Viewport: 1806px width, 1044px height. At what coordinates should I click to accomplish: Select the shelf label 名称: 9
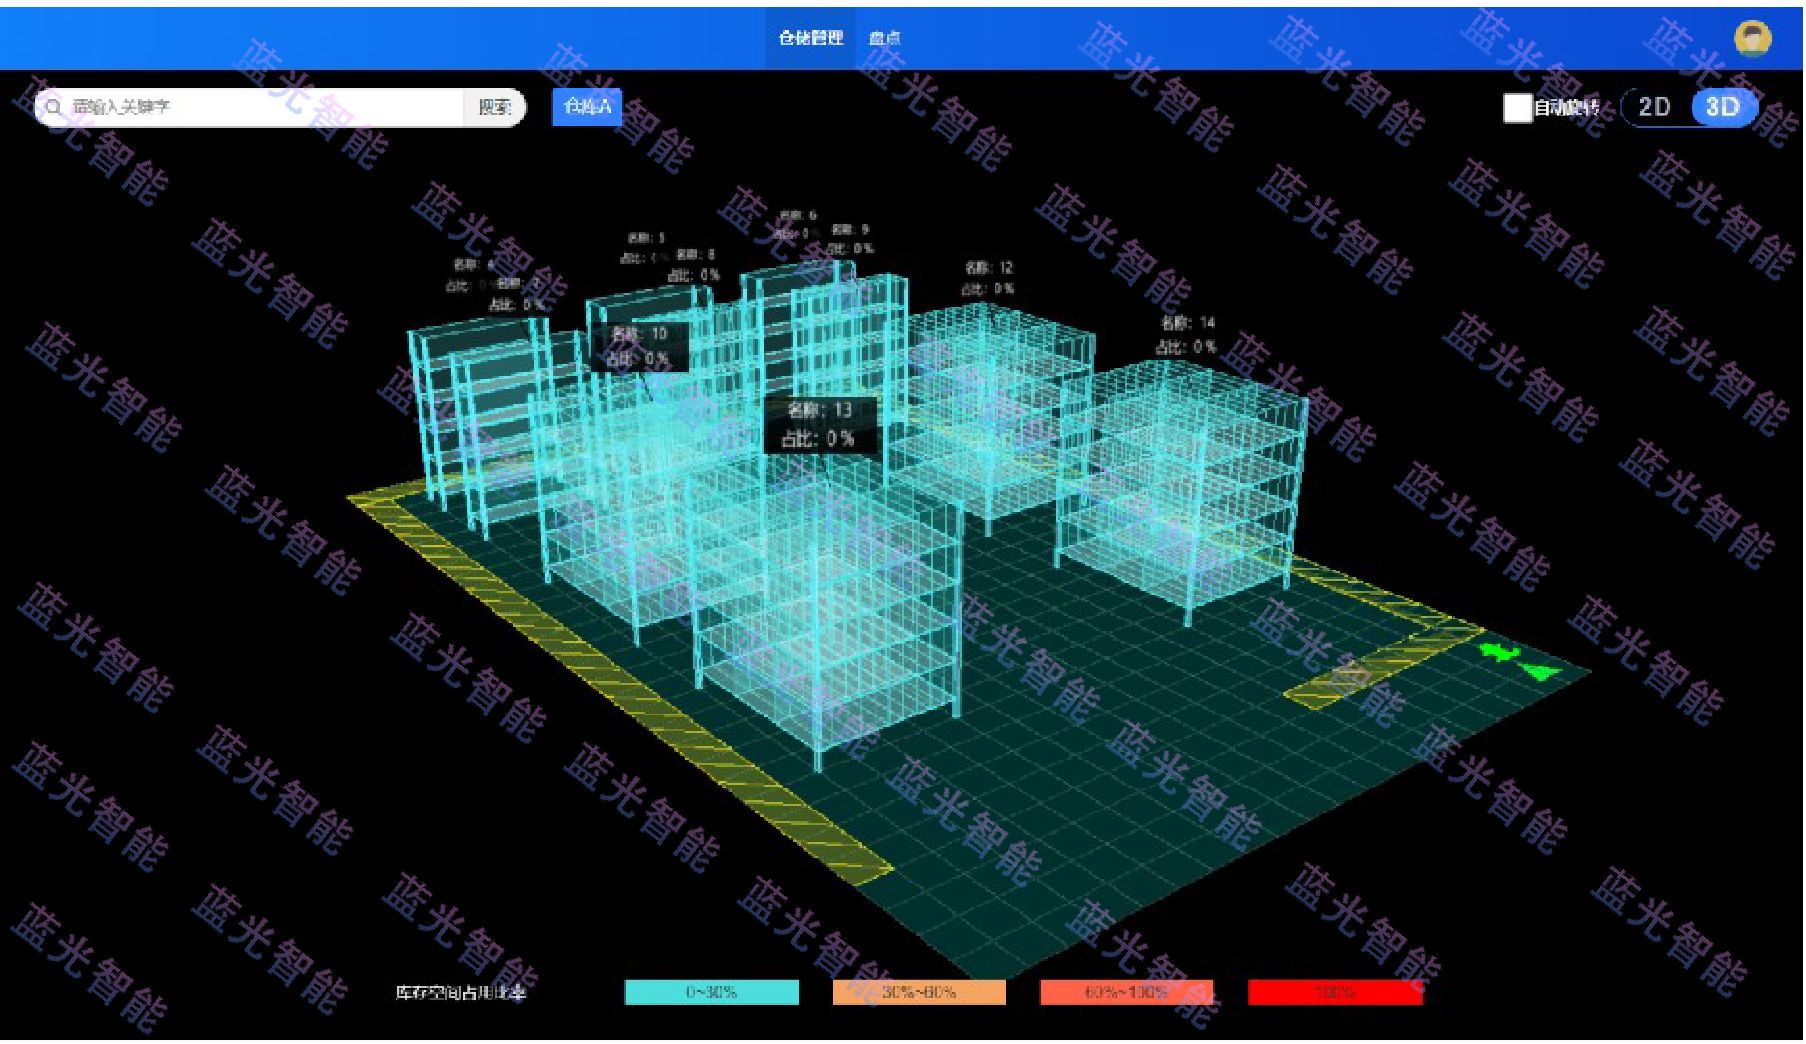pyautogui.click(x=850, y=239)
